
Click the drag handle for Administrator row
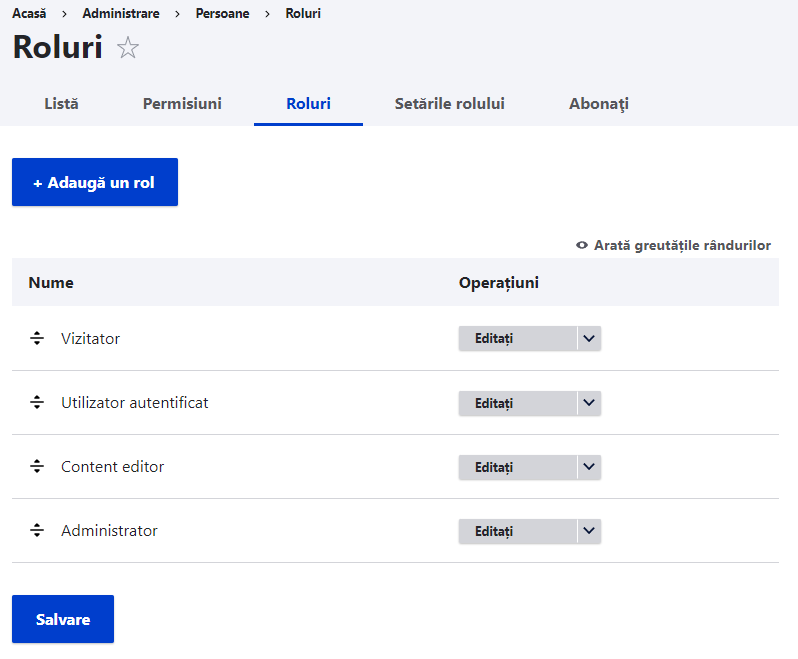pos(37,530)
